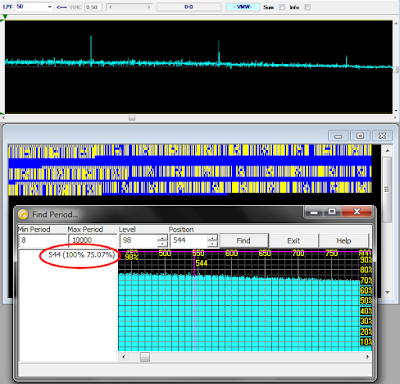Click the 544 marker on the period graph
This screenshot has height=384, width=400.
click(201, 263)
